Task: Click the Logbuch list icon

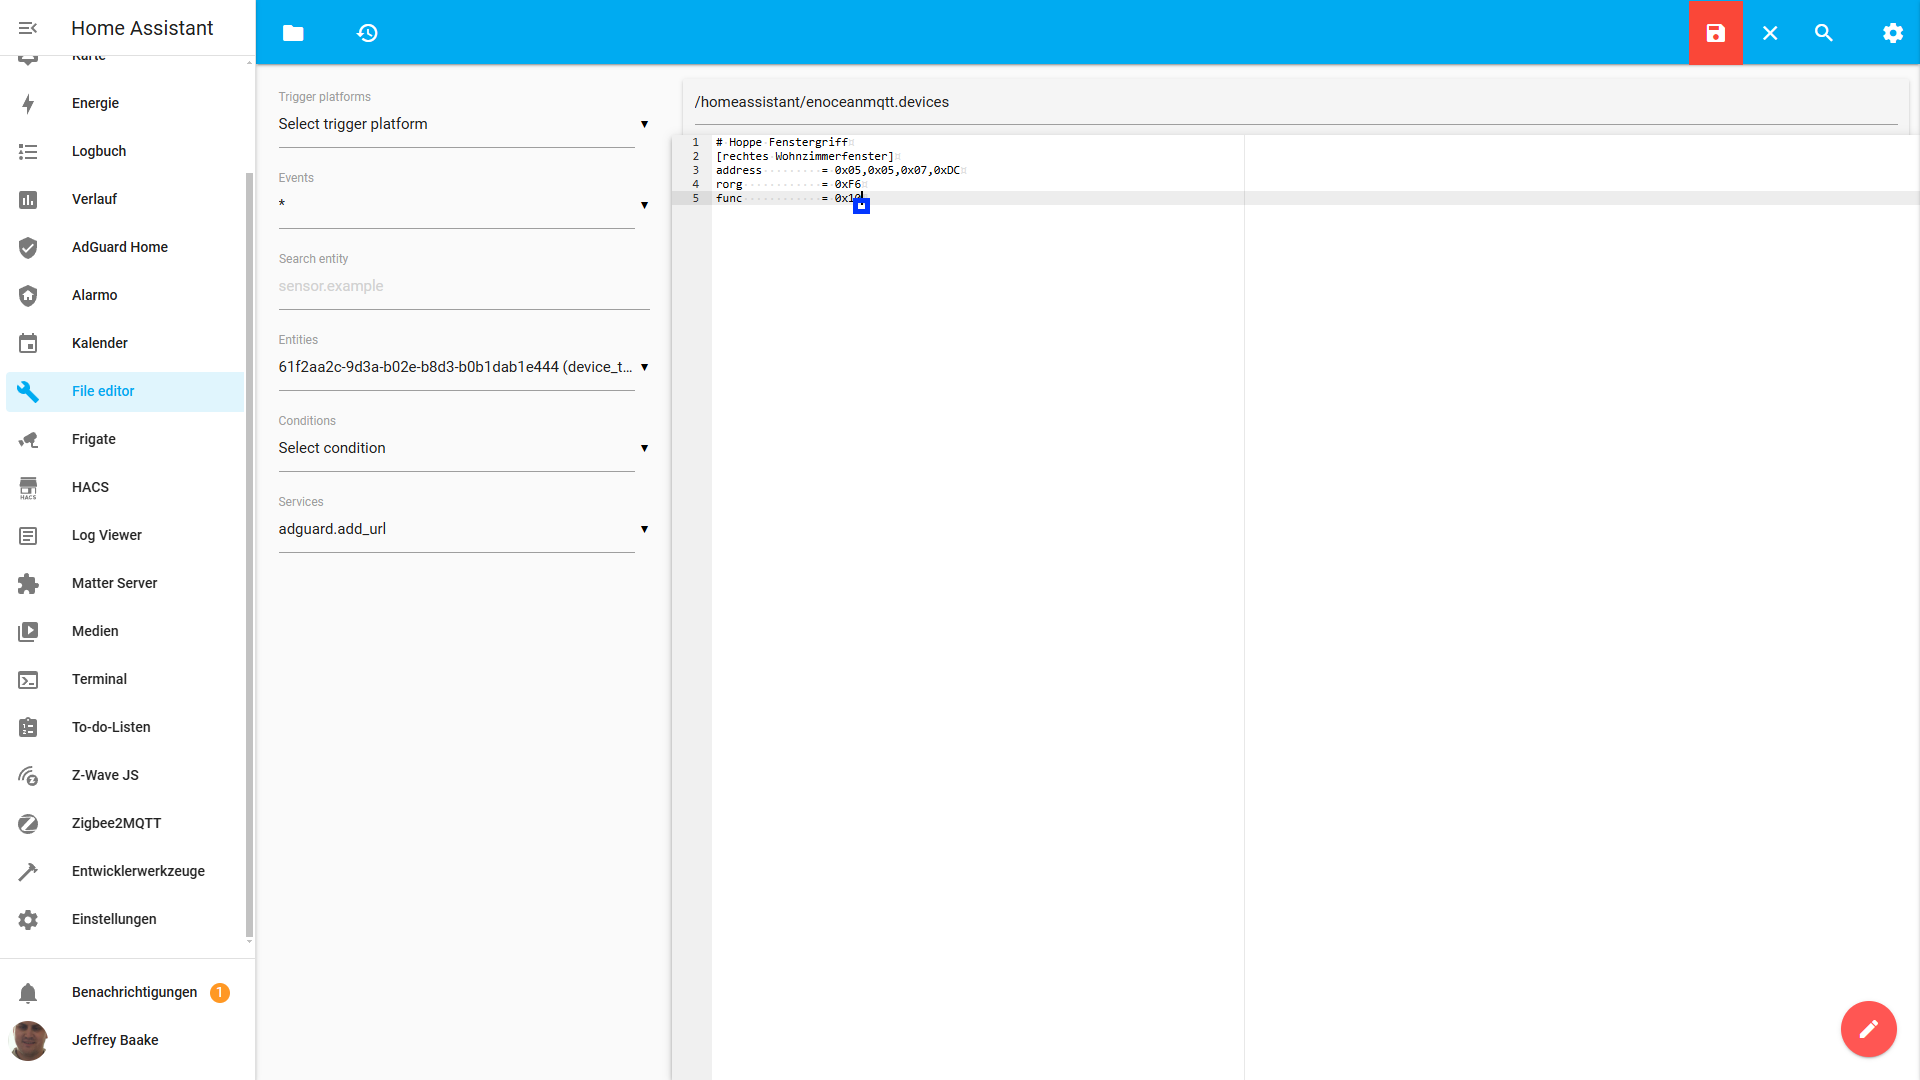Action: 28,151
